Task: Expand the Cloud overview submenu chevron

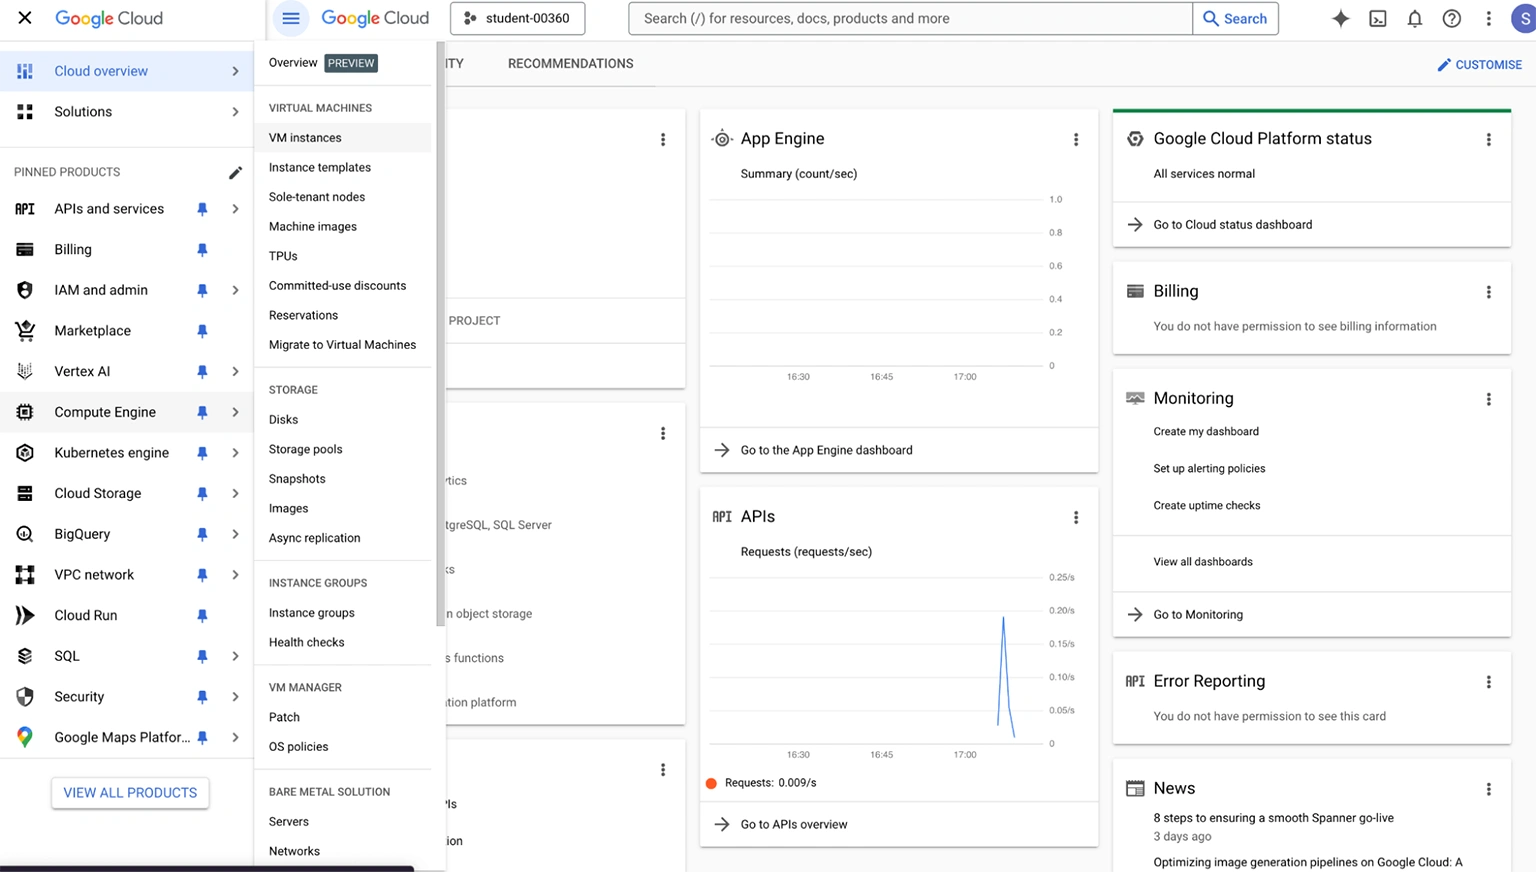Action: [x=235, y=71]
